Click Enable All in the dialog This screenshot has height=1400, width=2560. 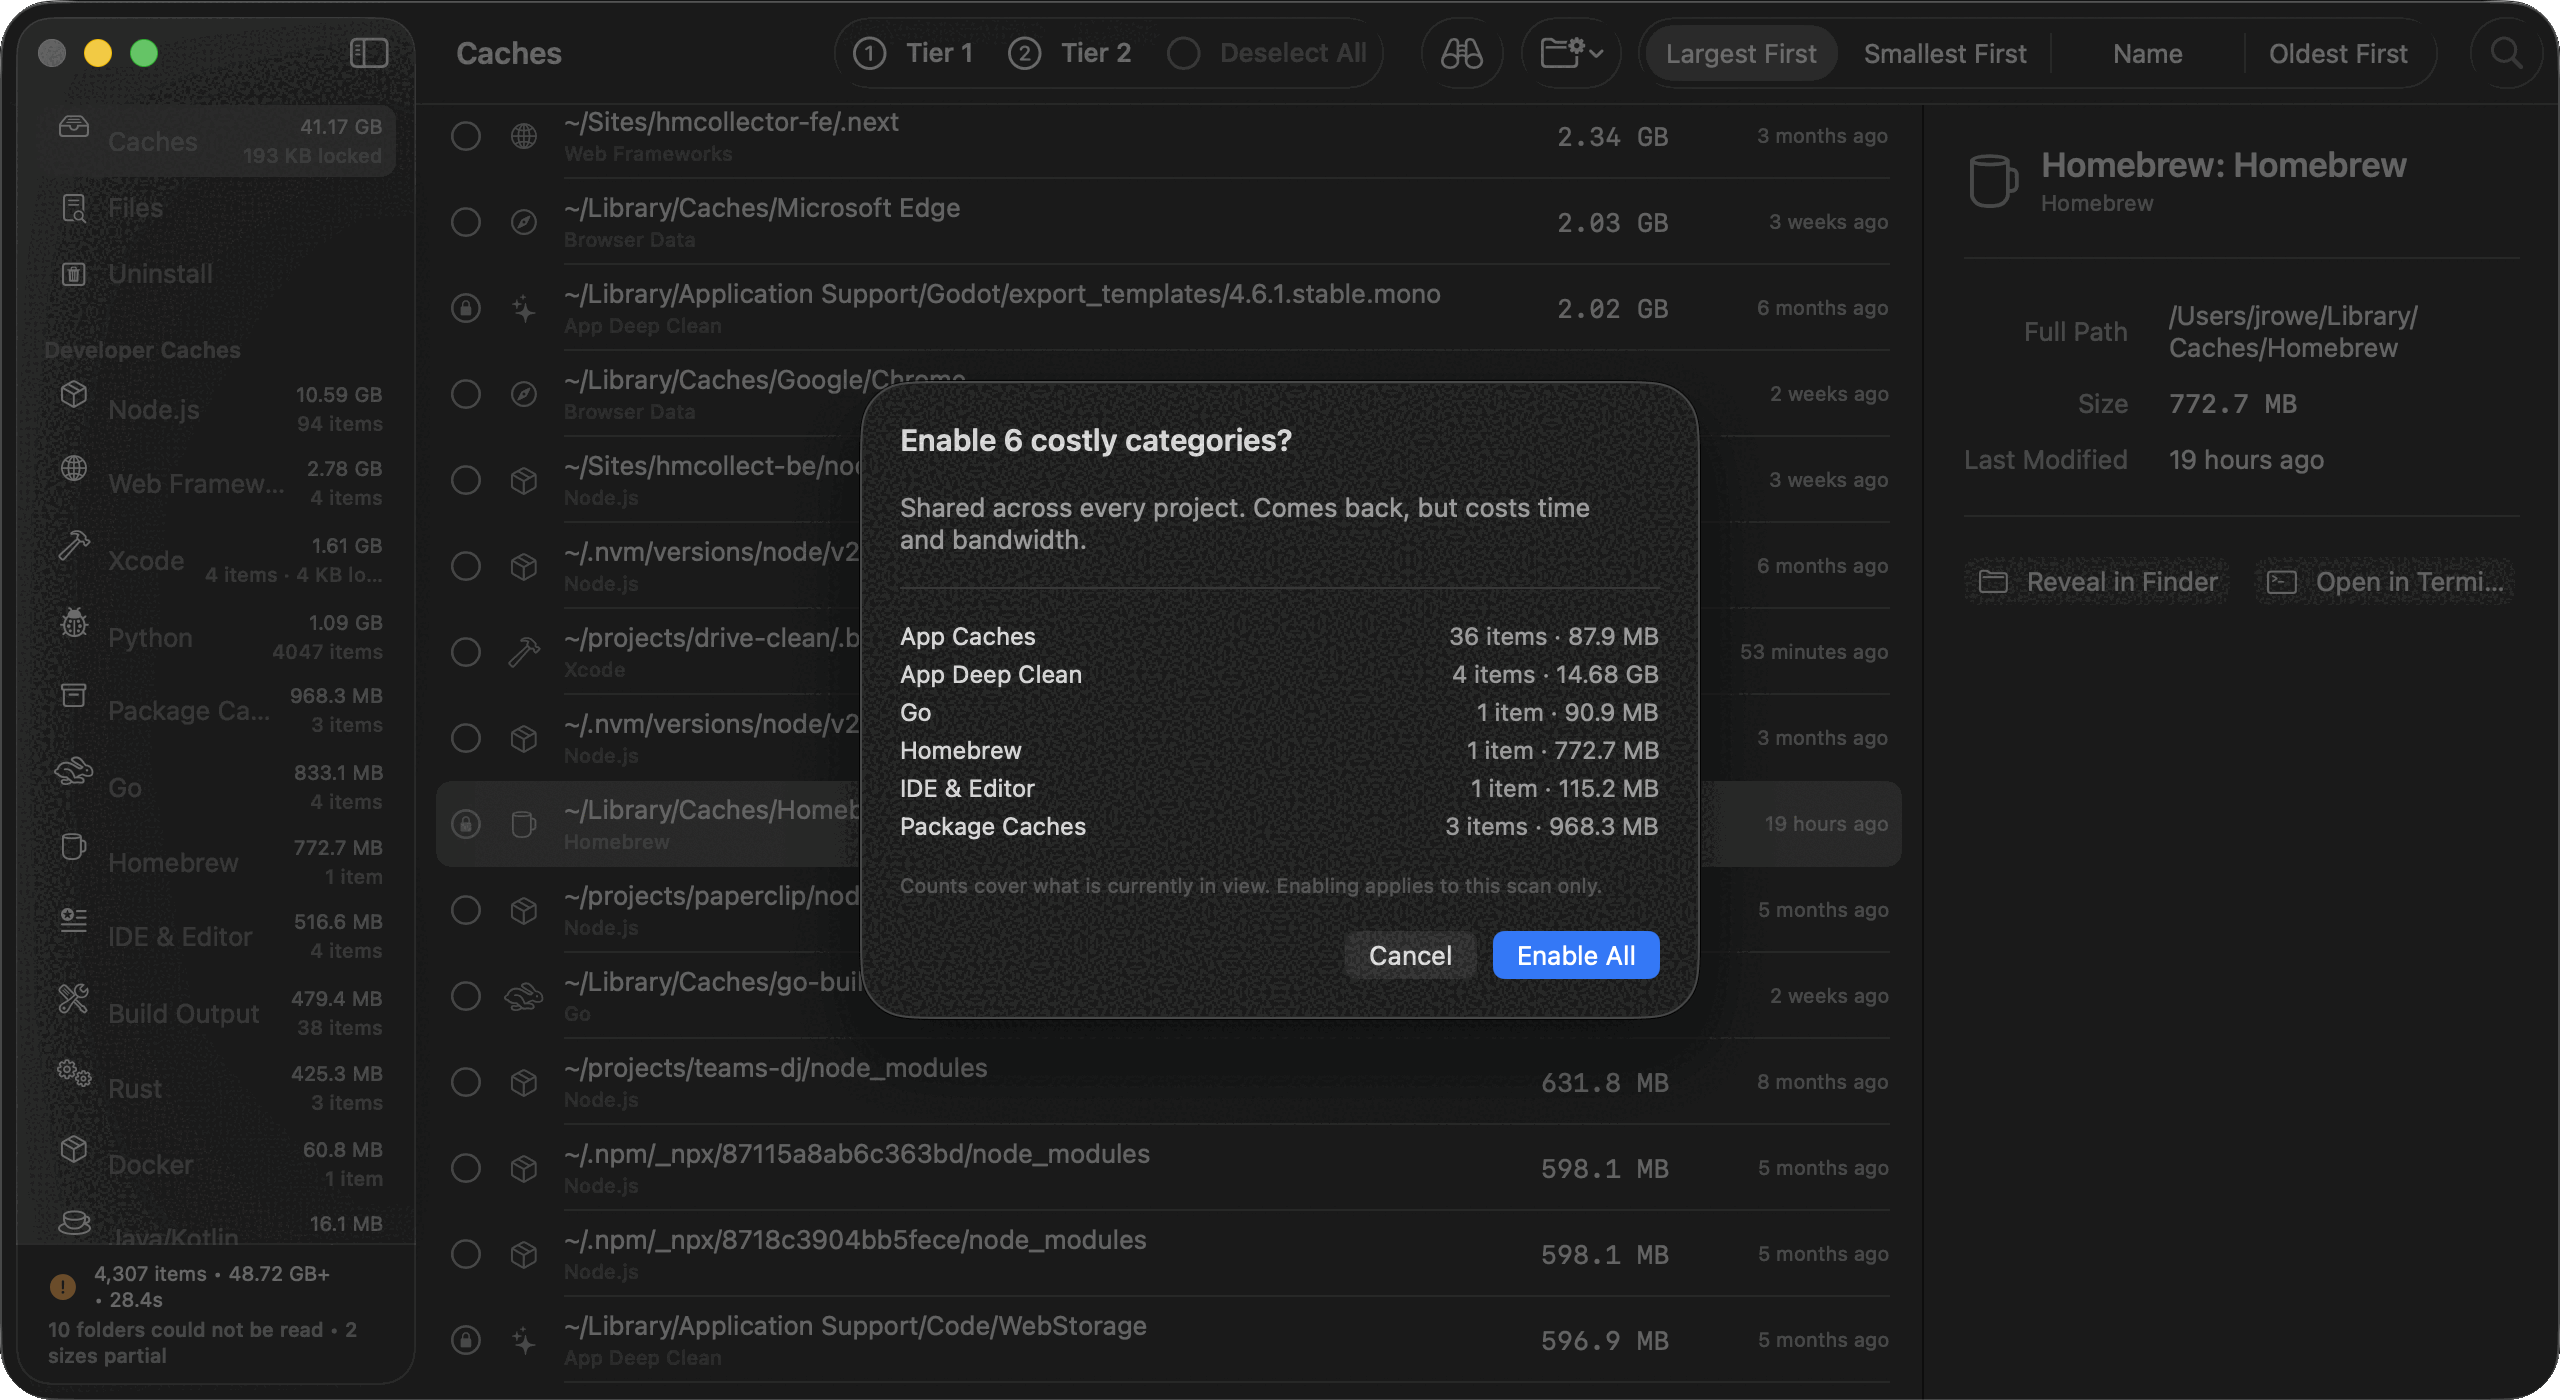(1576, 955)
